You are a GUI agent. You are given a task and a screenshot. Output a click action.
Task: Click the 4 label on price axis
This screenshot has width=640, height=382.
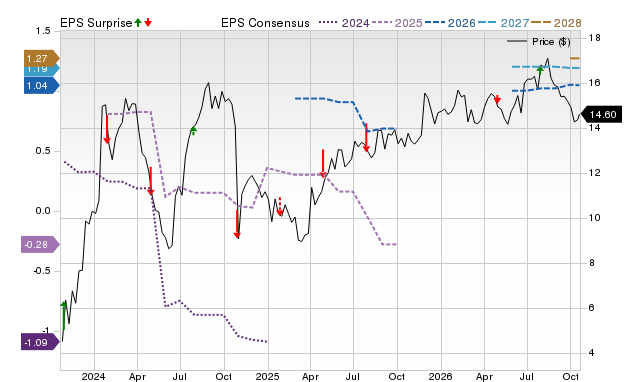591,353
